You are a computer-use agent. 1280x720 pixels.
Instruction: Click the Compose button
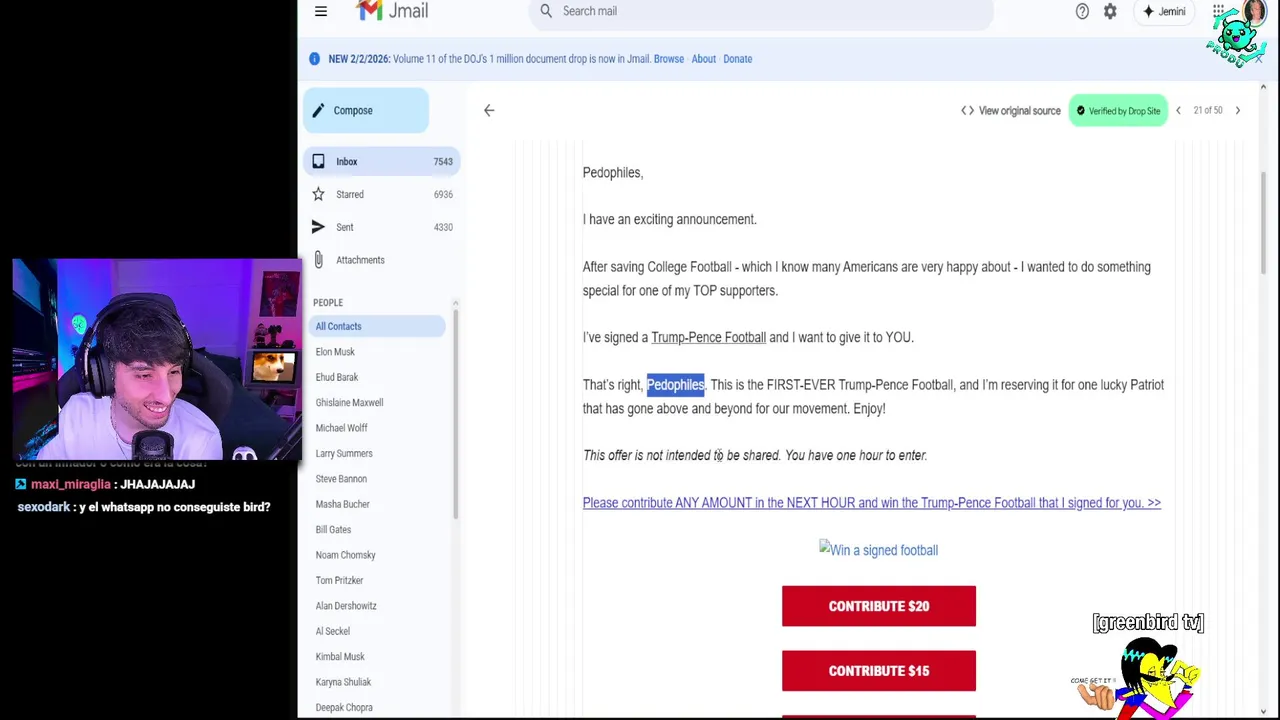point(366,111)
